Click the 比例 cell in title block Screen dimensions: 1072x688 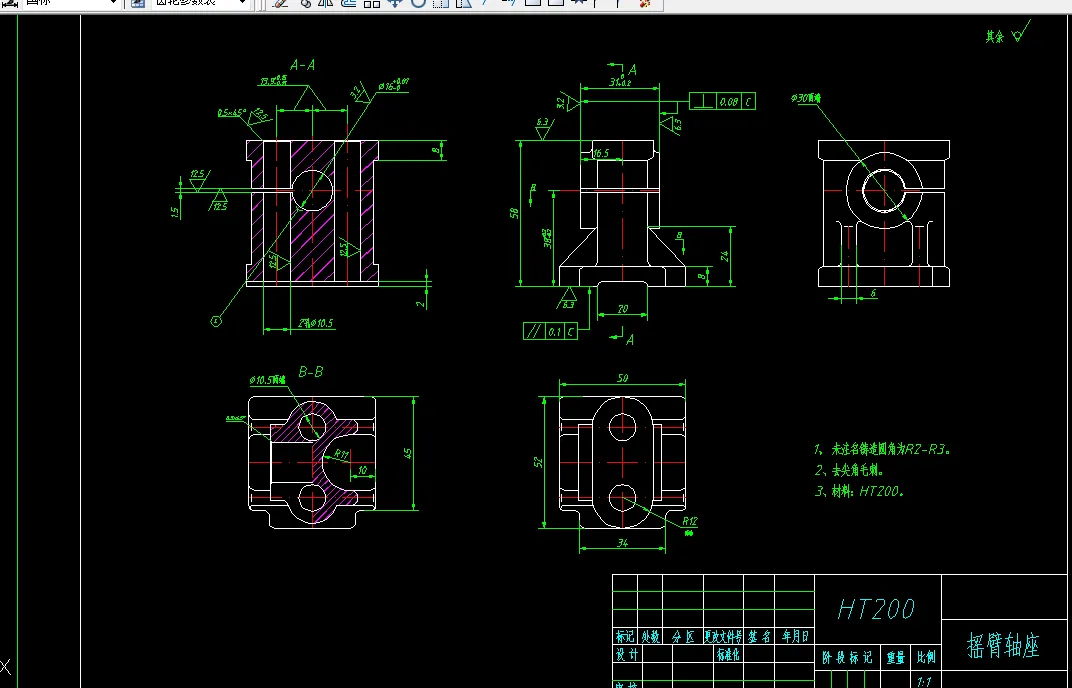coord(926,657)
